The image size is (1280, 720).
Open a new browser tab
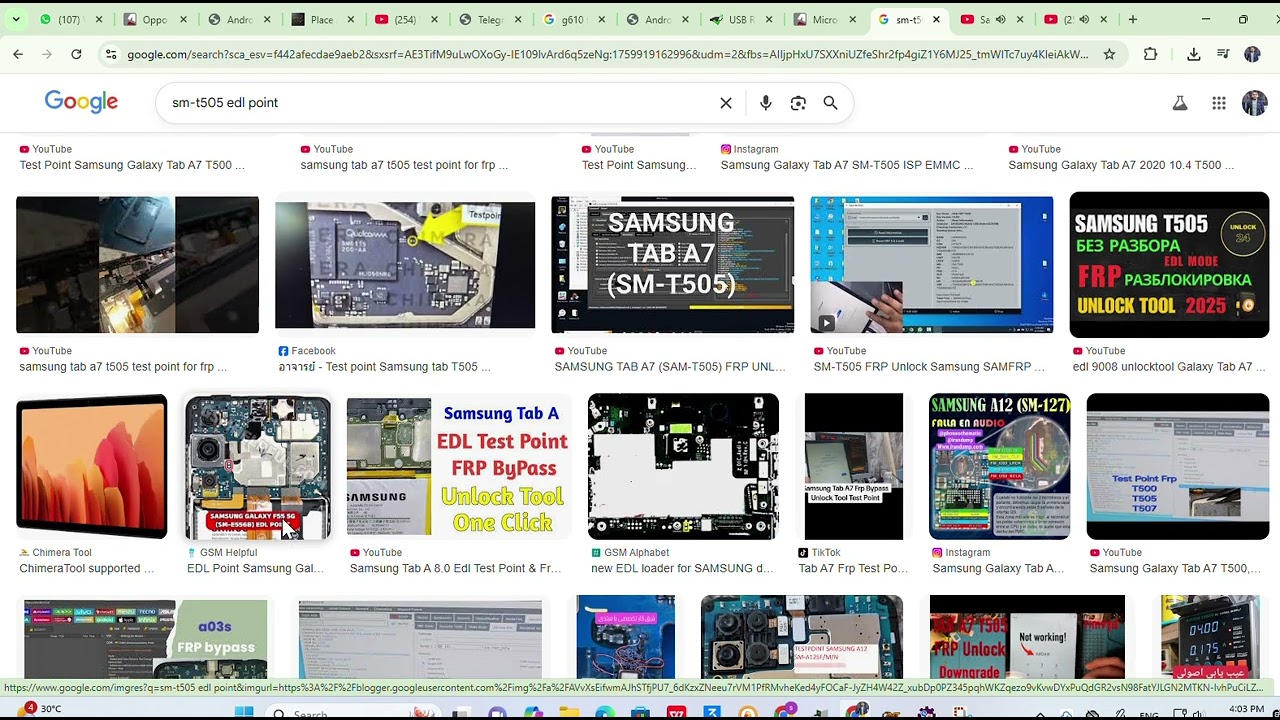(x=1133, y=19)
